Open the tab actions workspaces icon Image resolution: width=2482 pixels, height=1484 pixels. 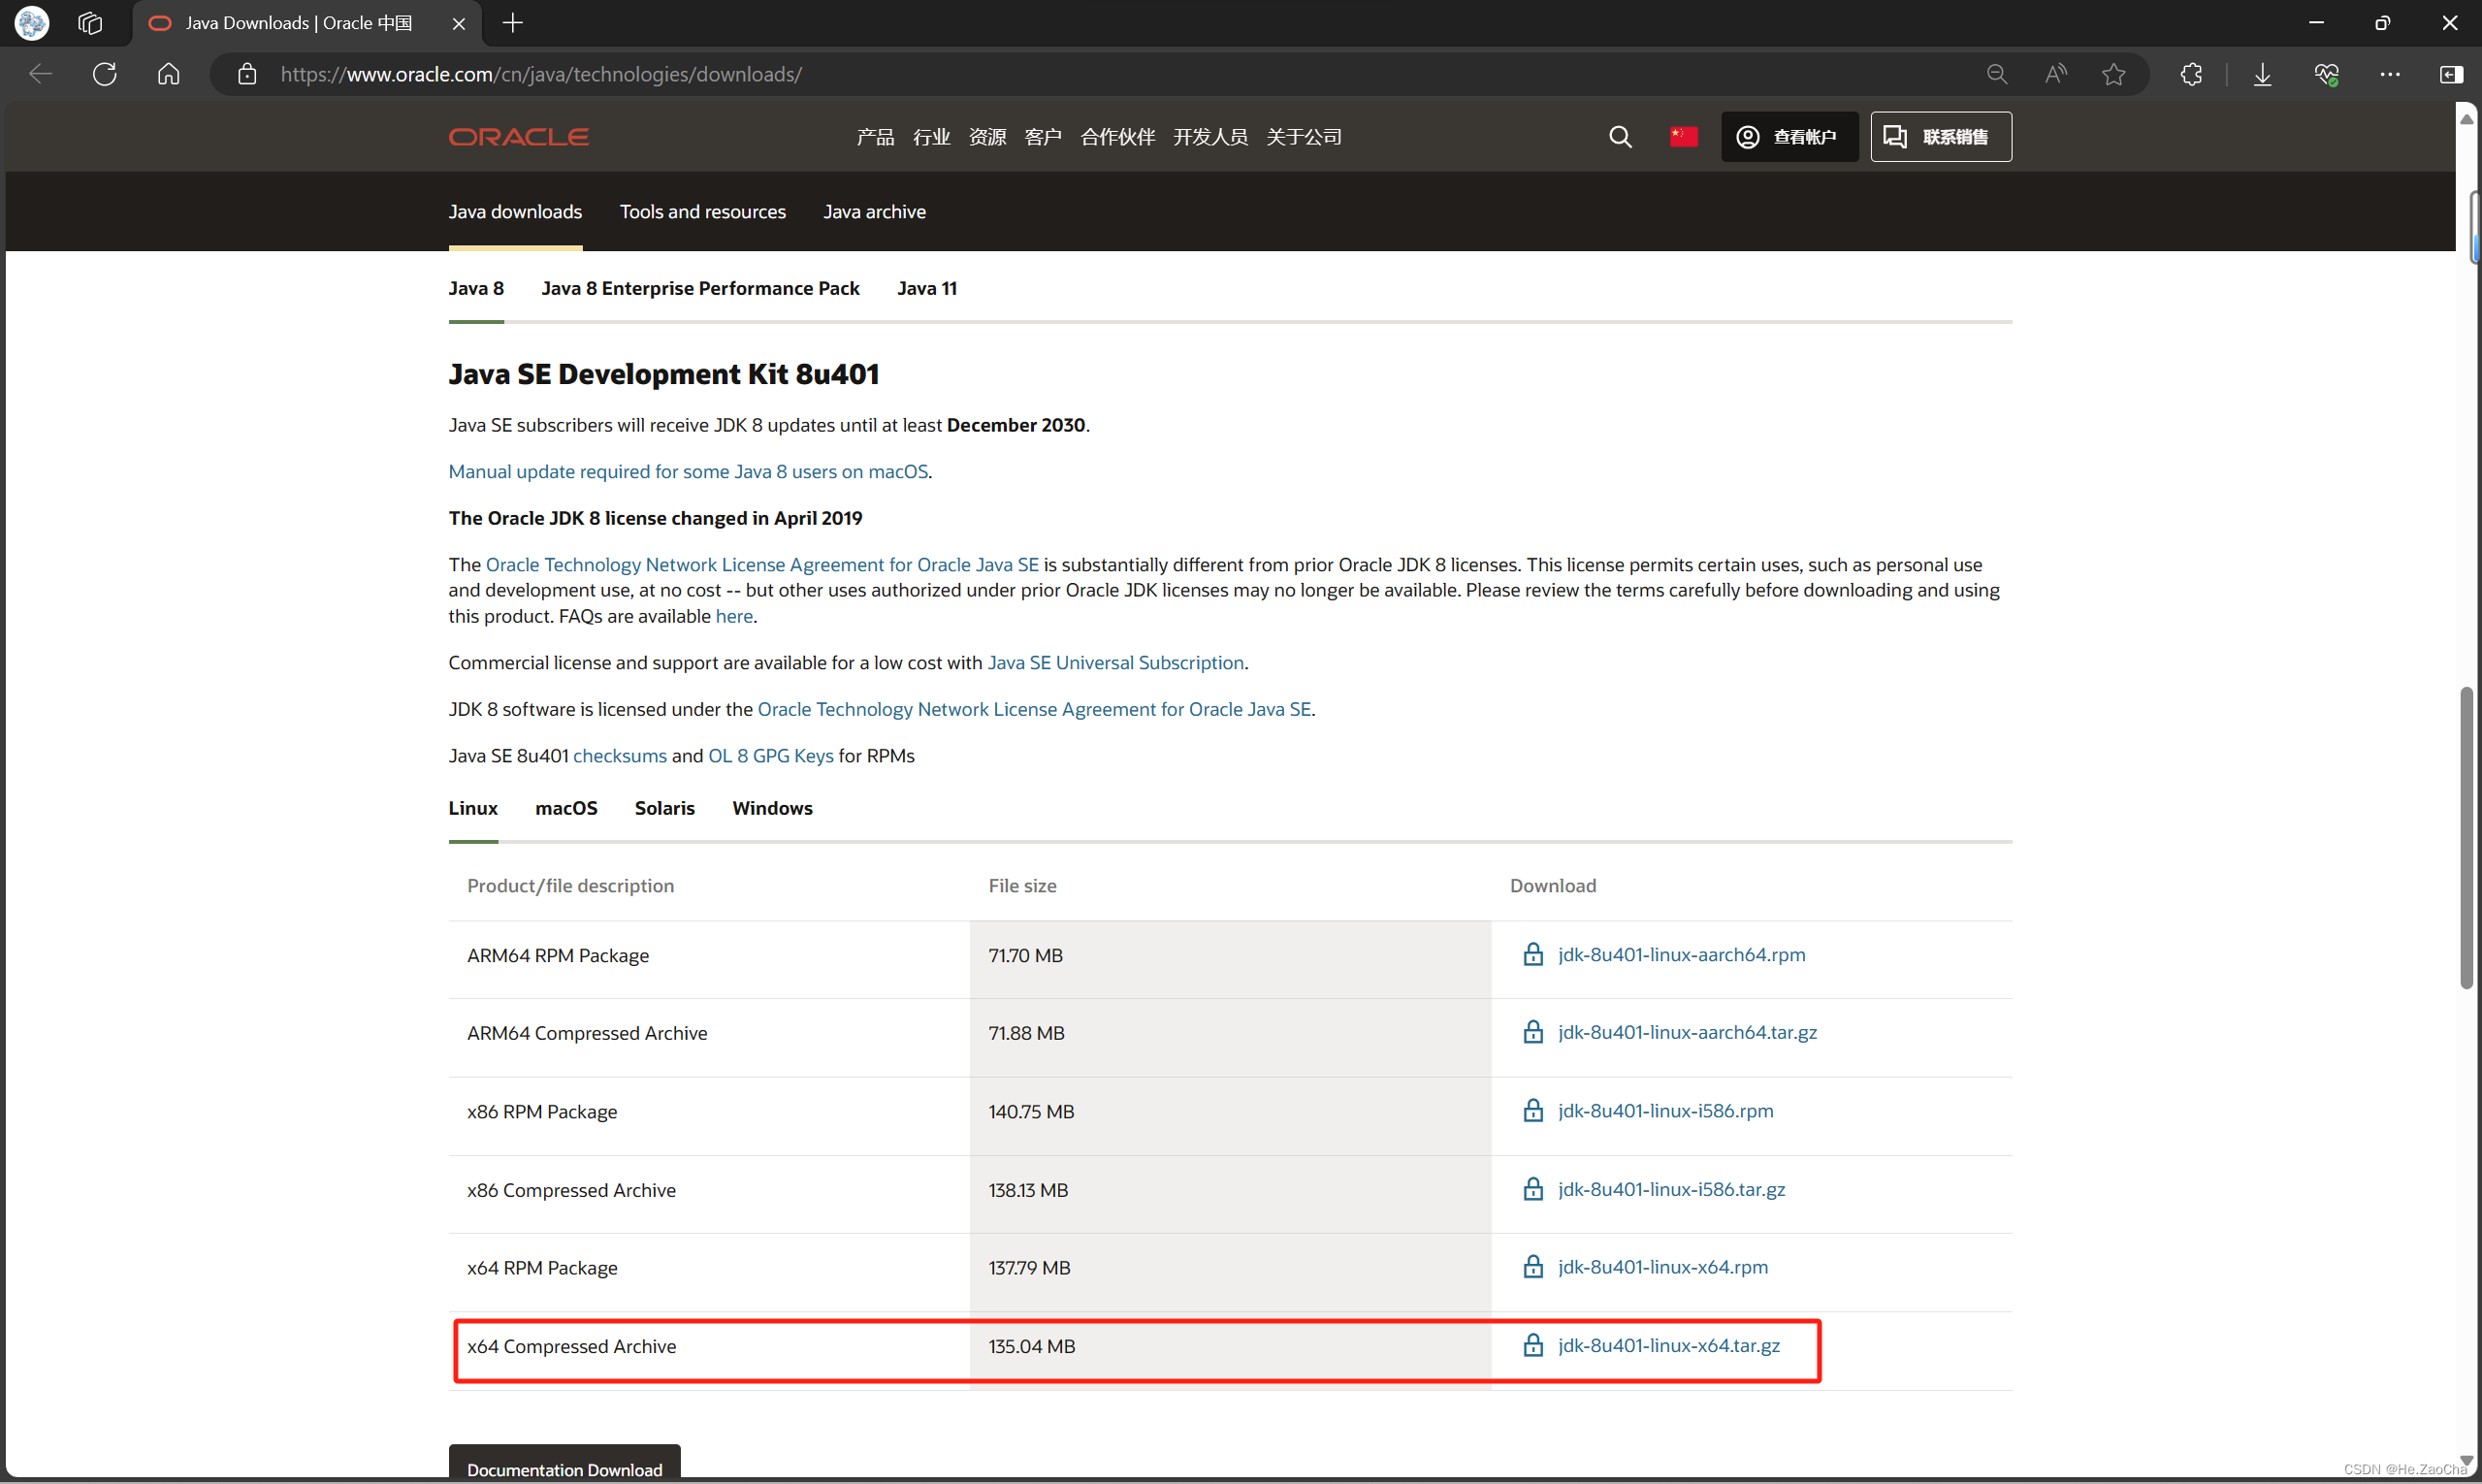click(90, 22)
